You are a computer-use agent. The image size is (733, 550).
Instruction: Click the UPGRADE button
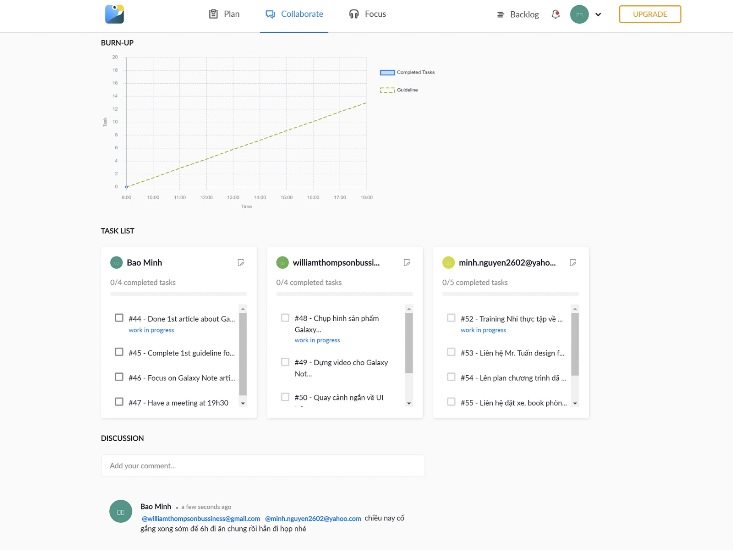coord(650,15)
